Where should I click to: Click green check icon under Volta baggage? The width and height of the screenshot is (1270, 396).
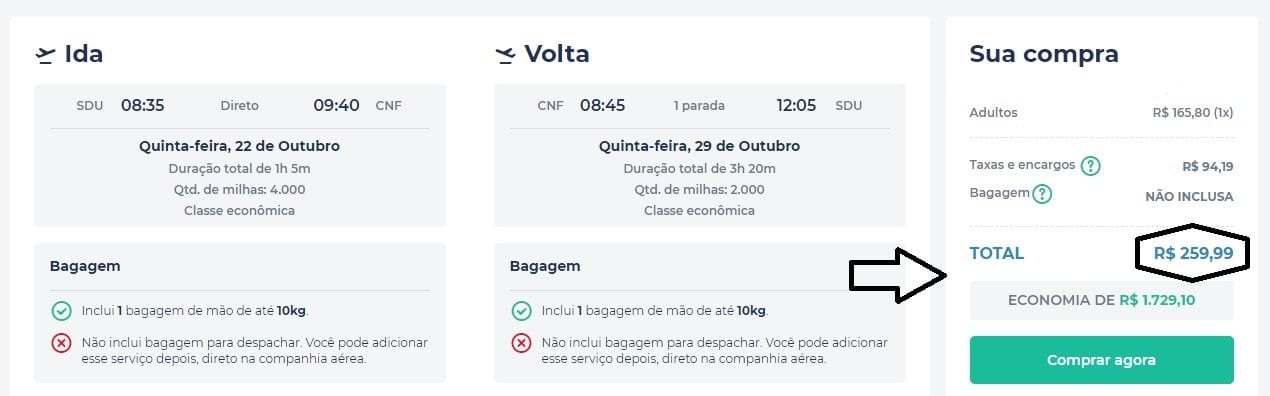(521, 311)
